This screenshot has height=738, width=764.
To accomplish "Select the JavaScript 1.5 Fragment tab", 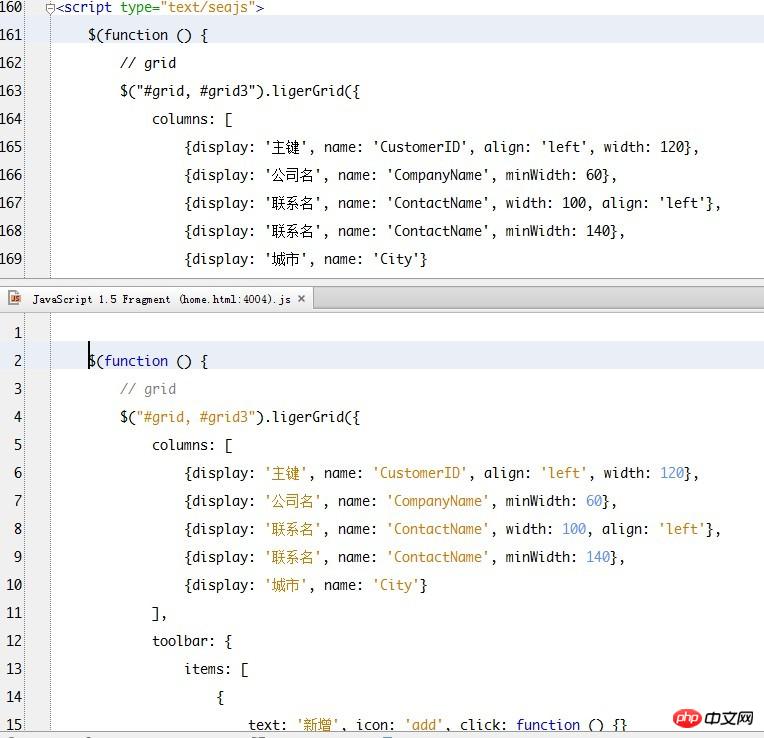I will click(x=157, y=299).
